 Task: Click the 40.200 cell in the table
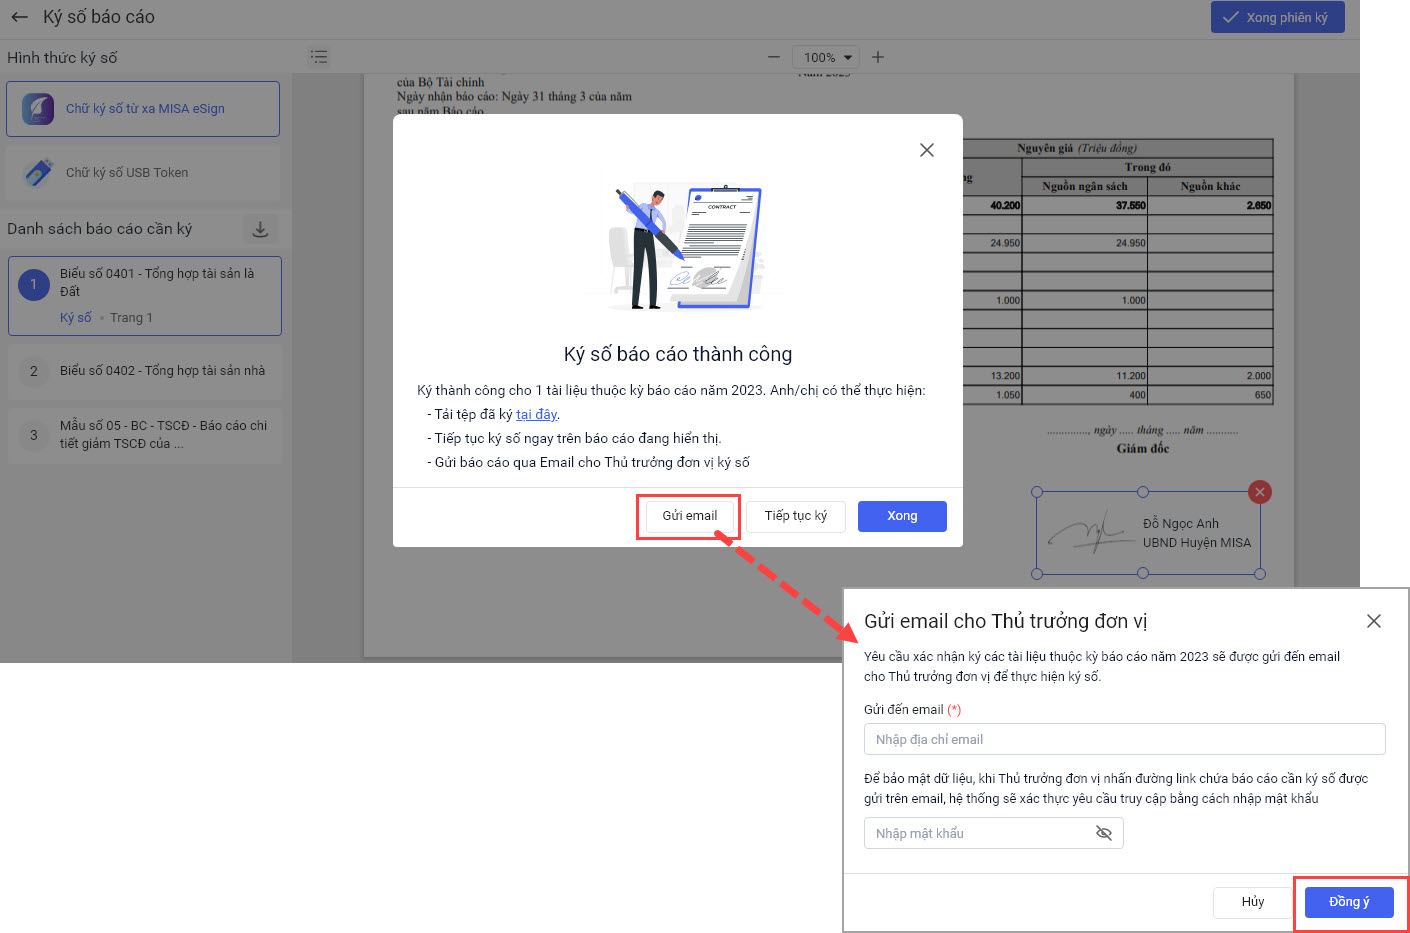tap(1005, 206)
